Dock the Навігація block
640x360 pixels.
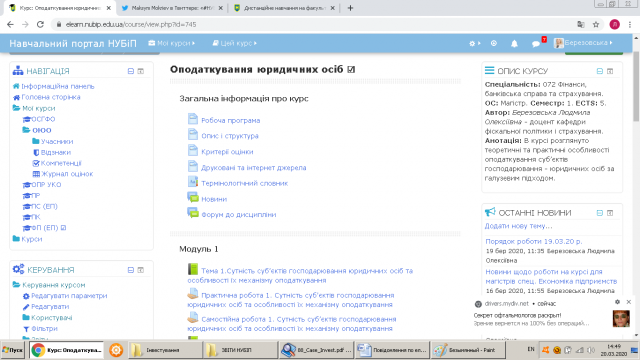[x=141, y=71]
